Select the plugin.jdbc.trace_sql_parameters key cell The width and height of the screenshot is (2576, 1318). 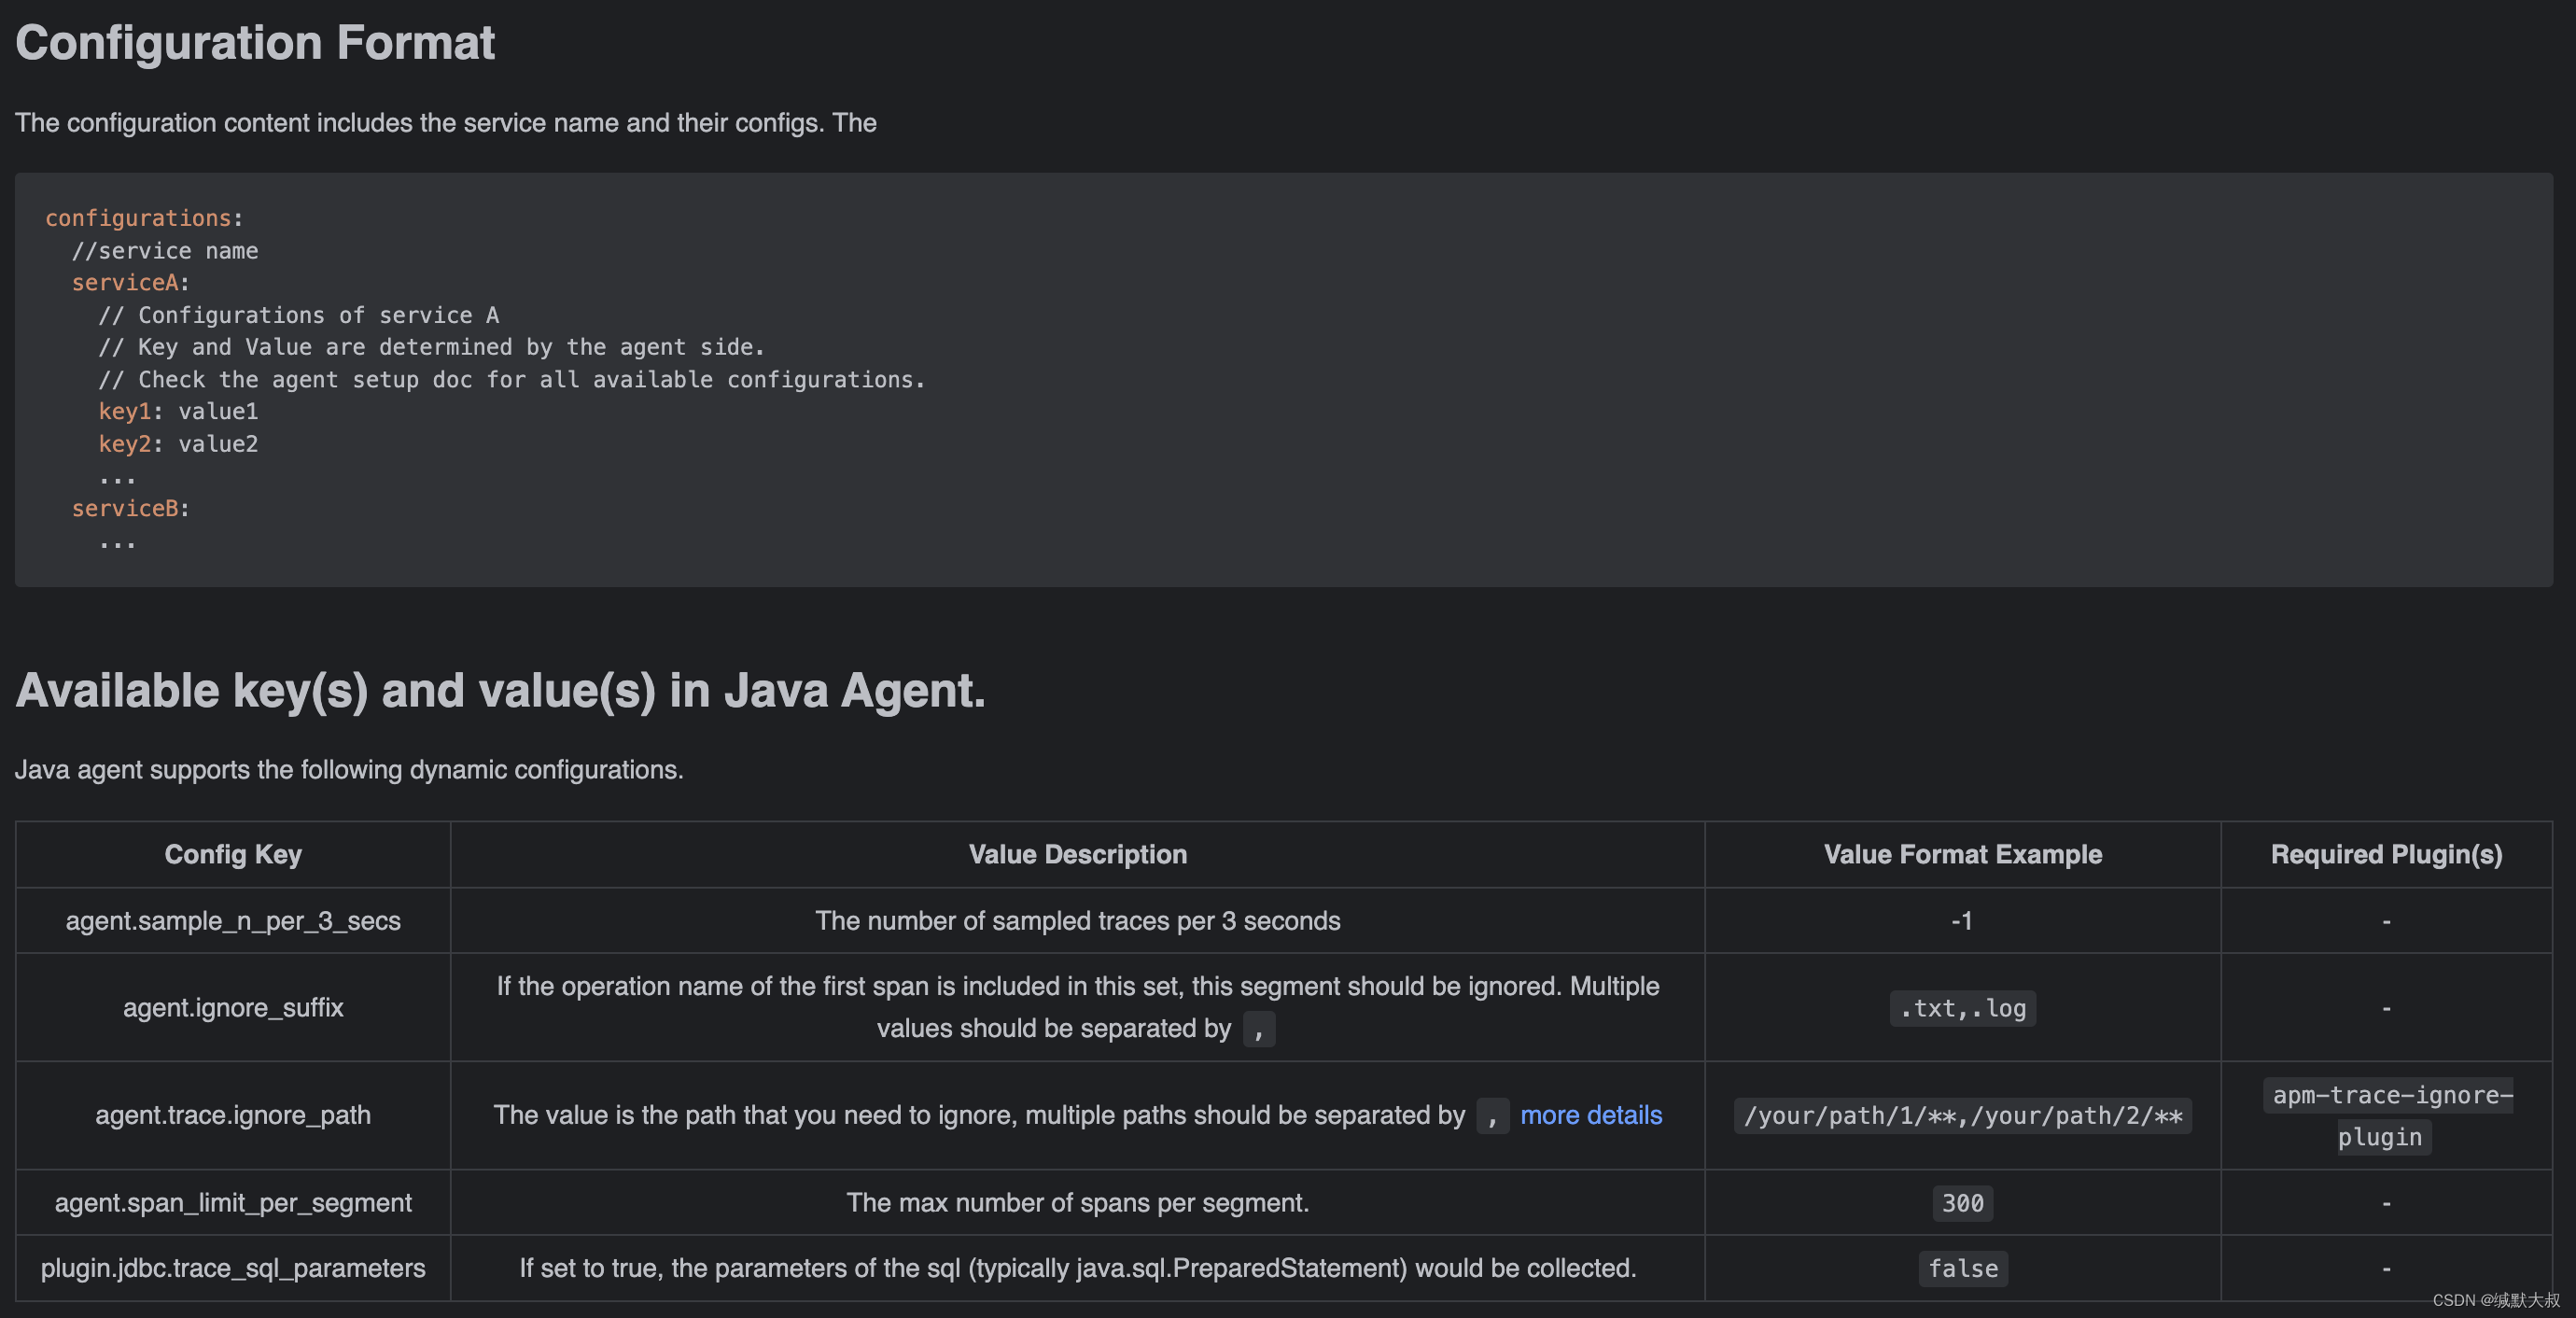click(x=233, y=1268)
